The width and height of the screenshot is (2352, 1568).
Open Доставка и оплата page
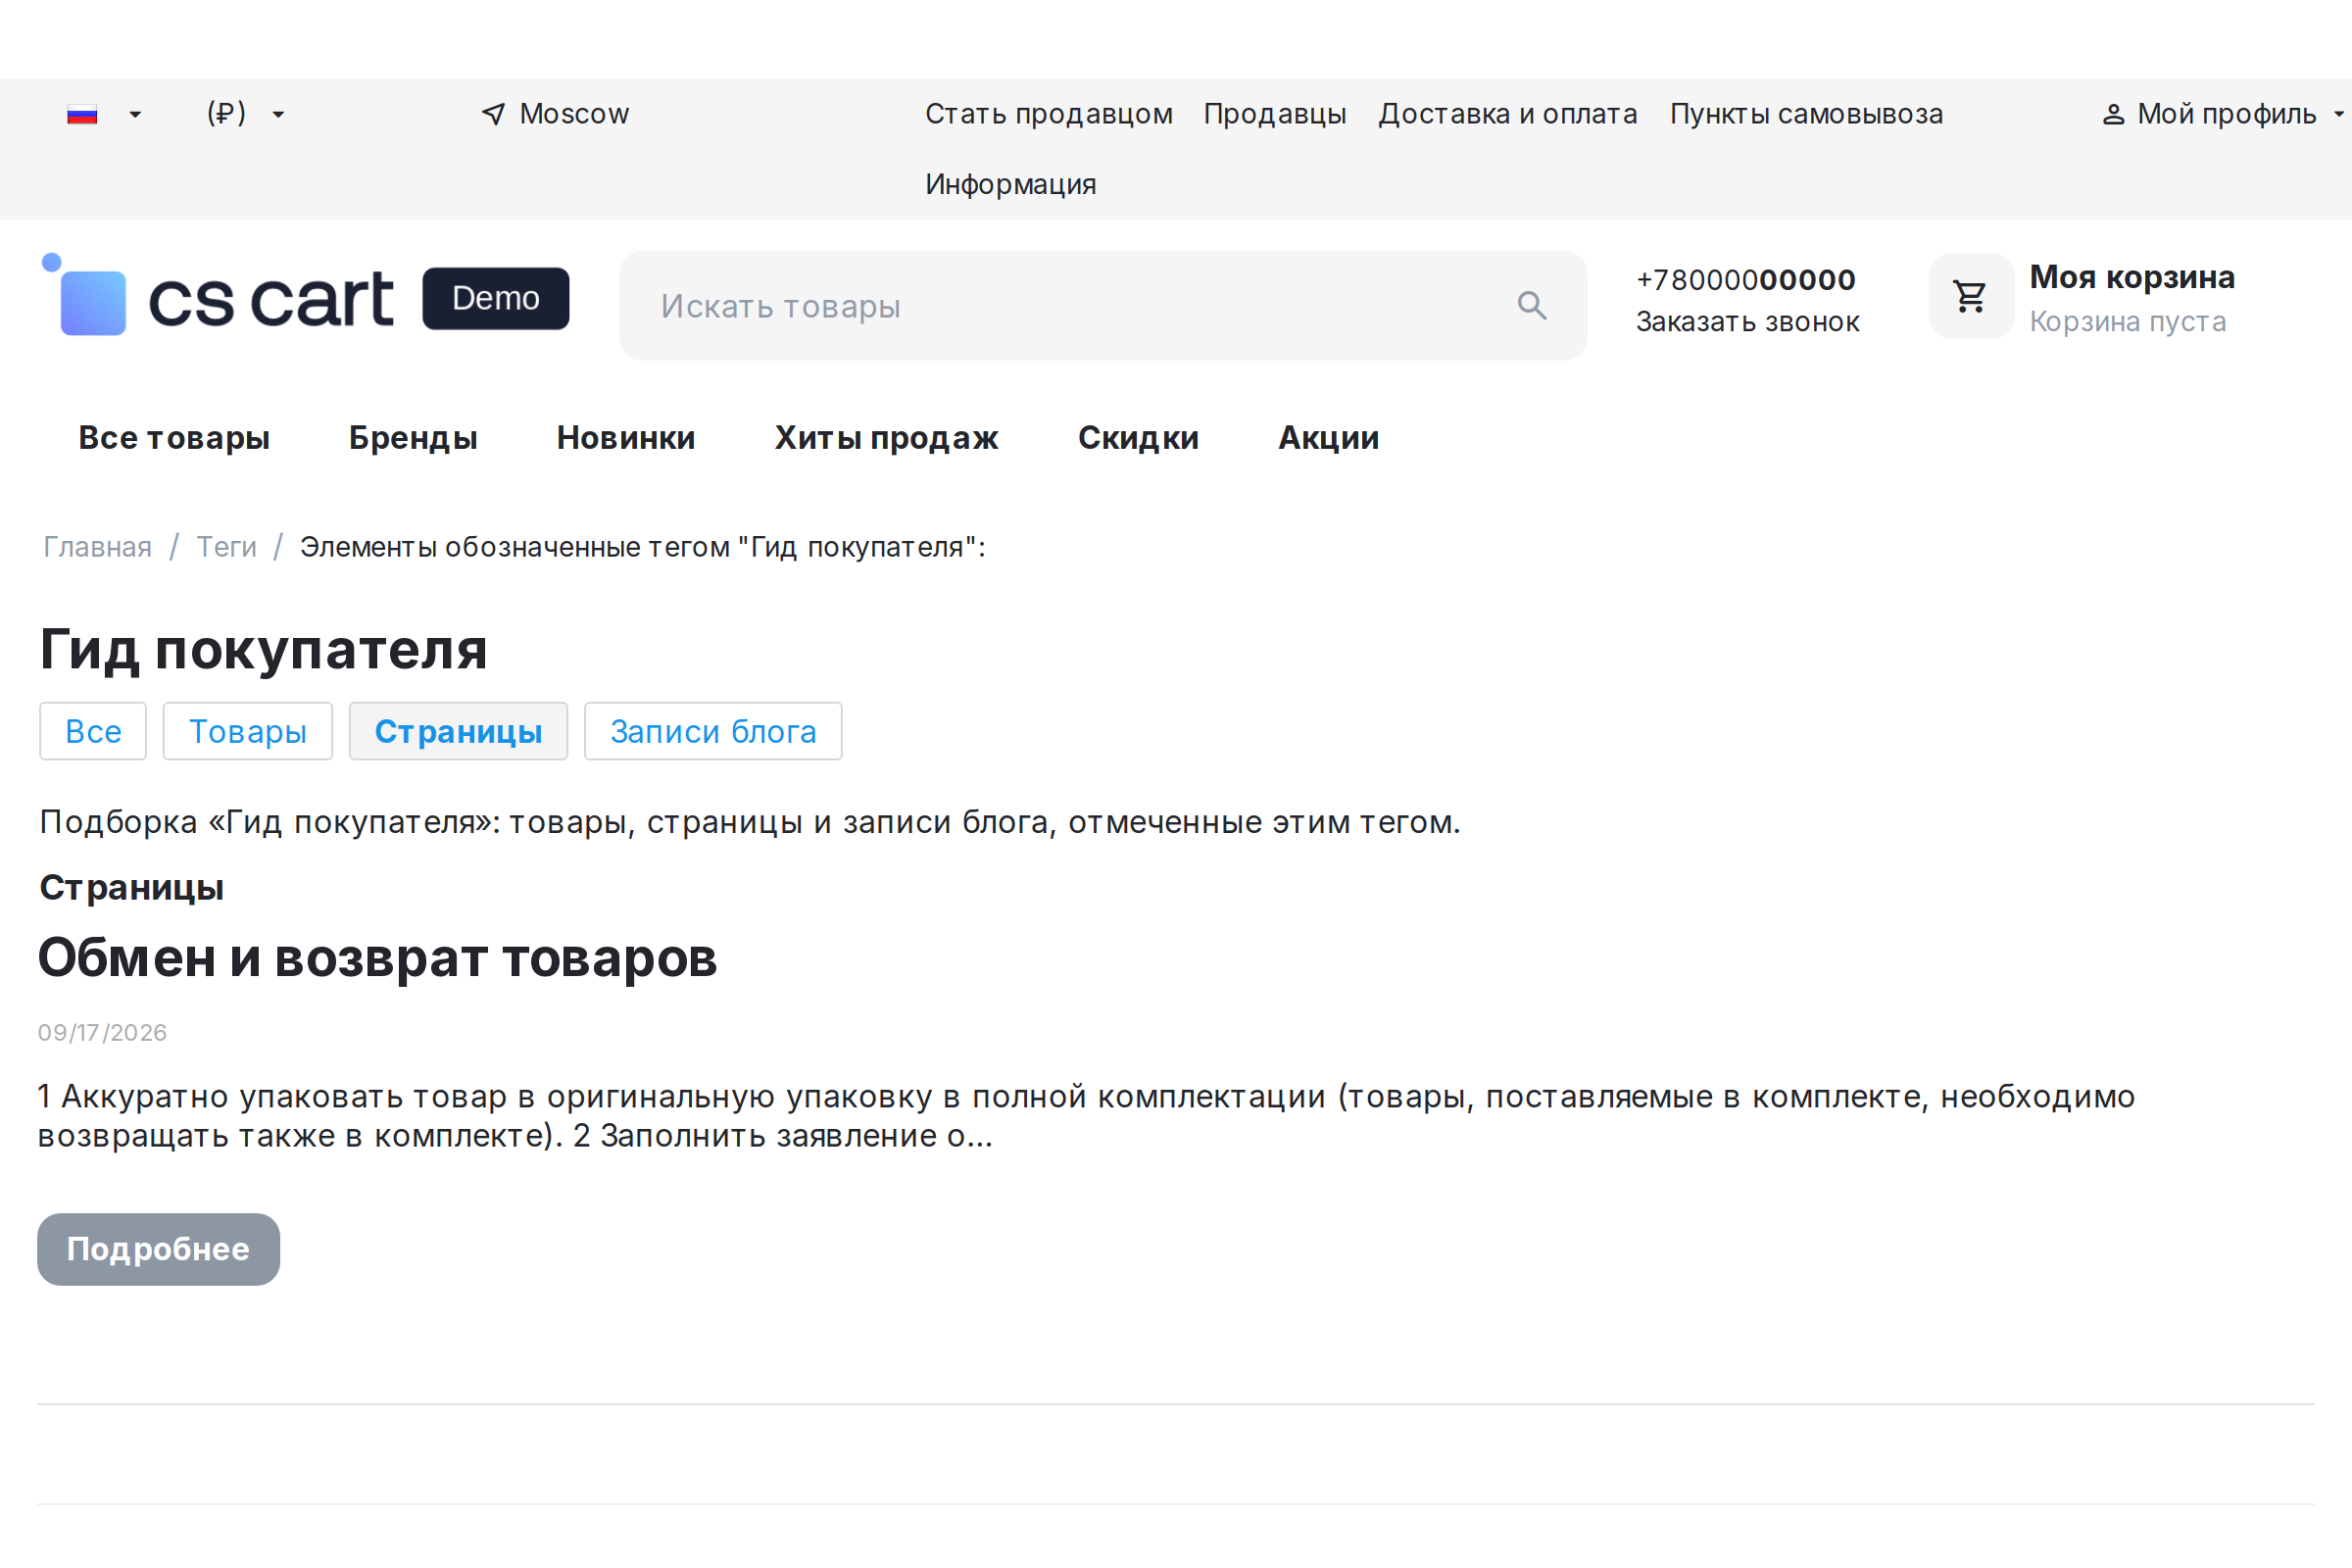pos(1507,114)
